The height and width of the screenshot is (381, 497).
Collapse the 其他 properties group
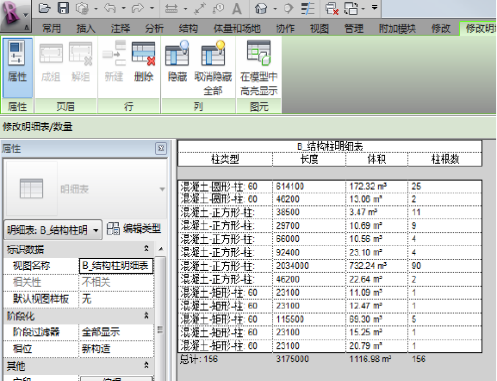point(146,365)
